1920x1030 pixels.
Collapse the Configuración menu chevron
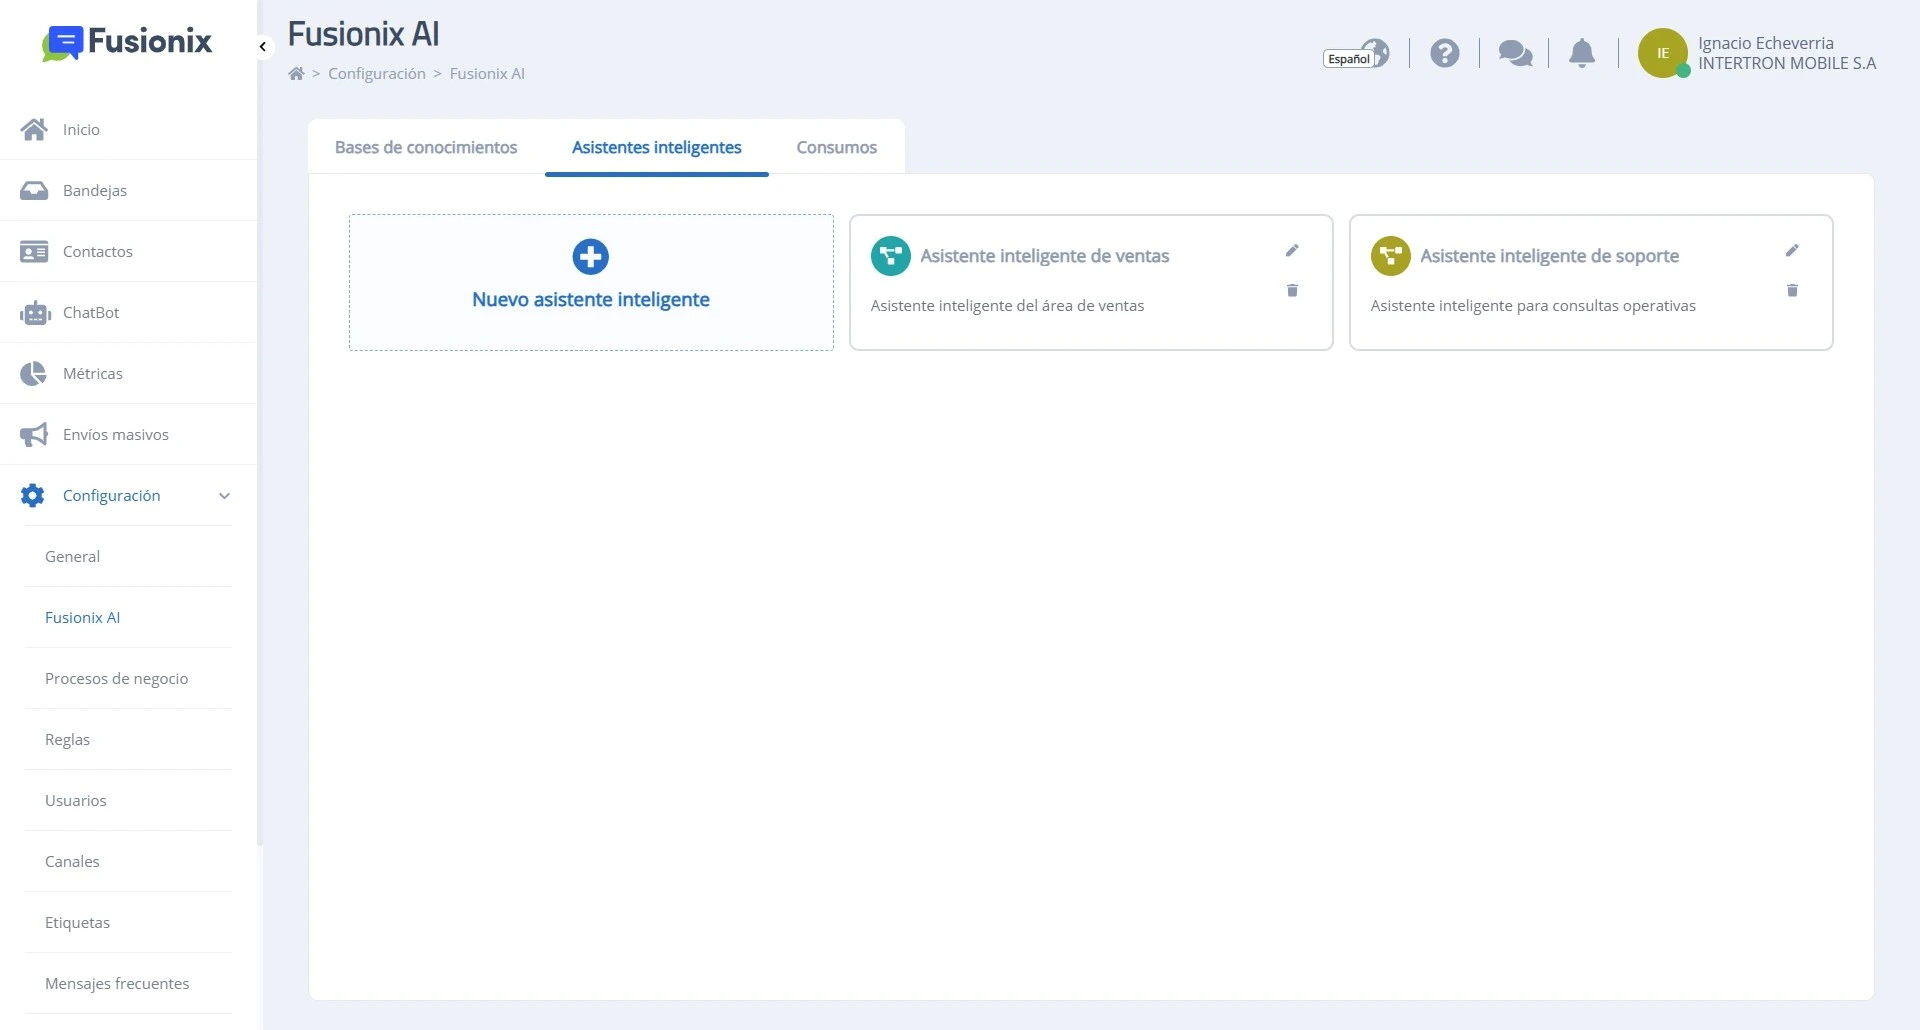224,496
